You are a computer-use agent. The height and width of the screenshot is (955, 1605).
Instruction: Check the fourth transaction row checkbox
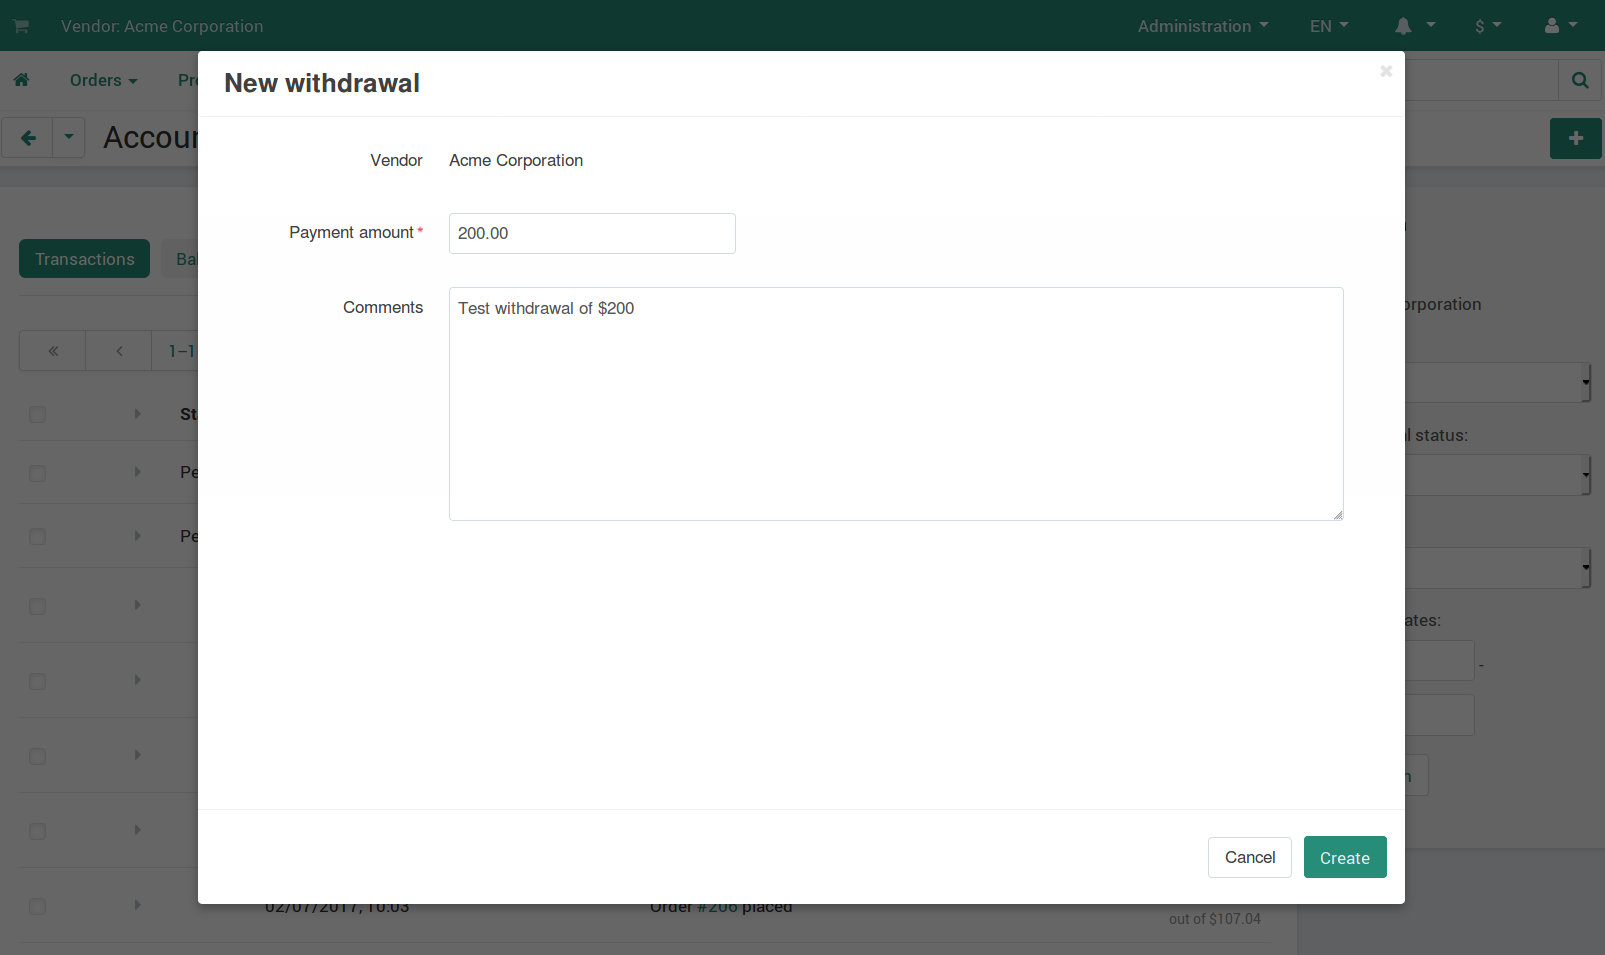[38, 681]
